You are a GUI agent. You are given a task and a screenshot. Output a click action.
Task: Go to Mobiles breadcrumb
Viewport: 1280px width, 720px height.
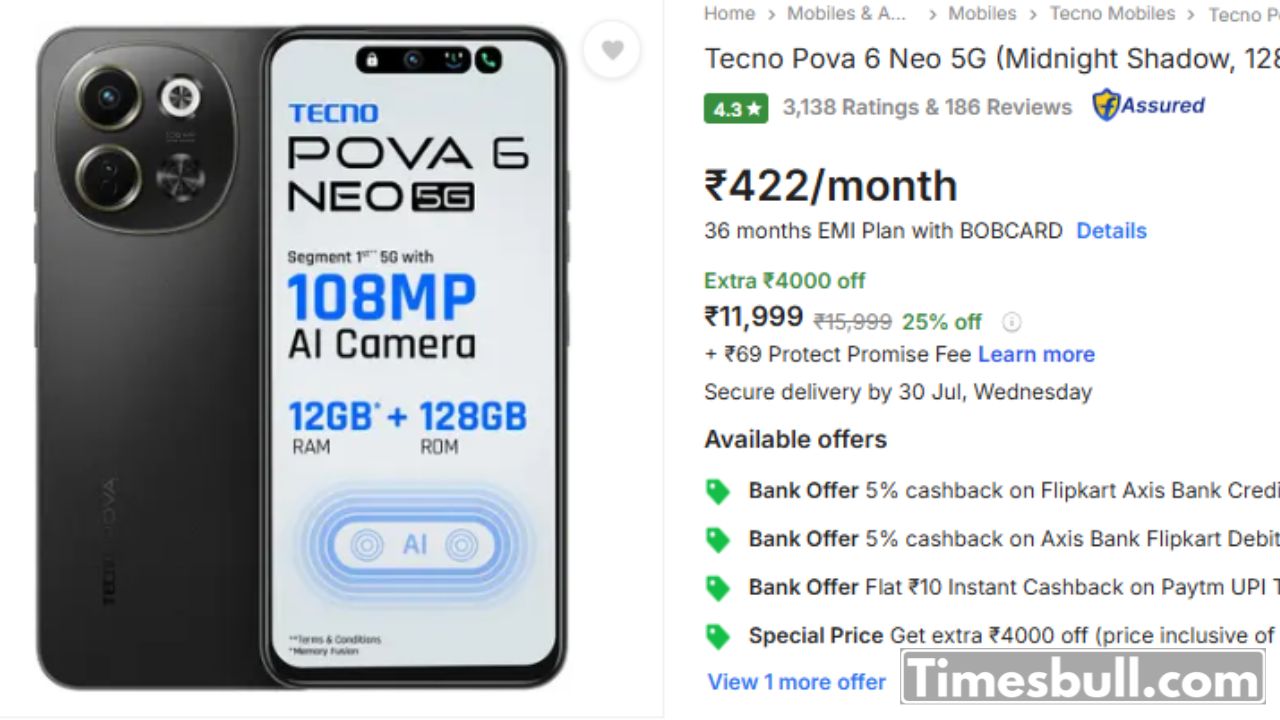coord(982,13)
